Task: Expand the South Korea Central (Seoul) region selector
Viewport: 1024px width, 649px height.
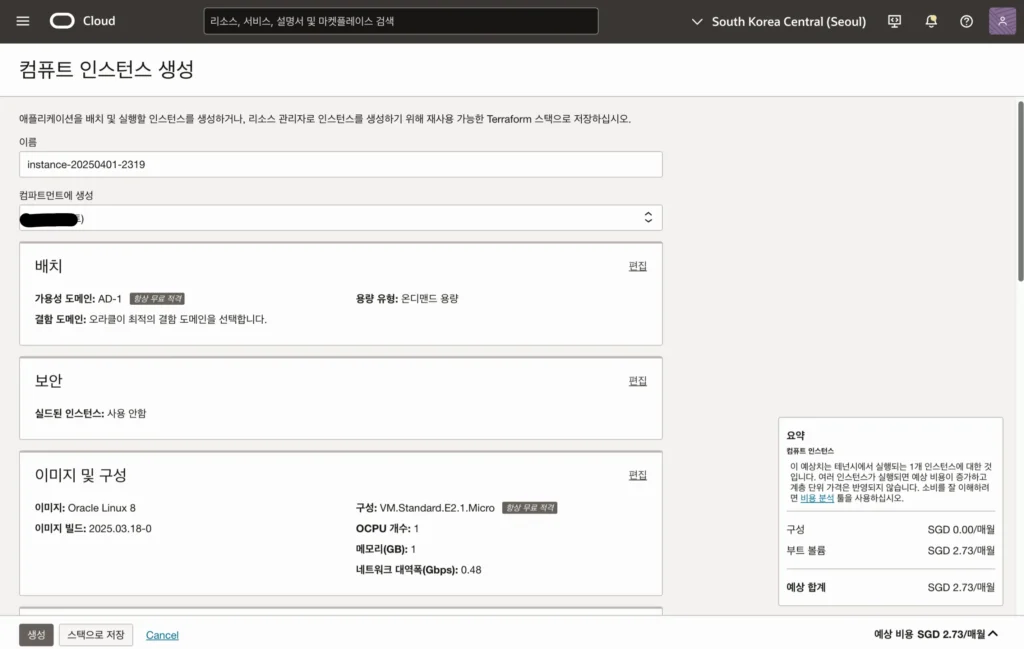Action: pyautogui.click(x=778, y=21)
